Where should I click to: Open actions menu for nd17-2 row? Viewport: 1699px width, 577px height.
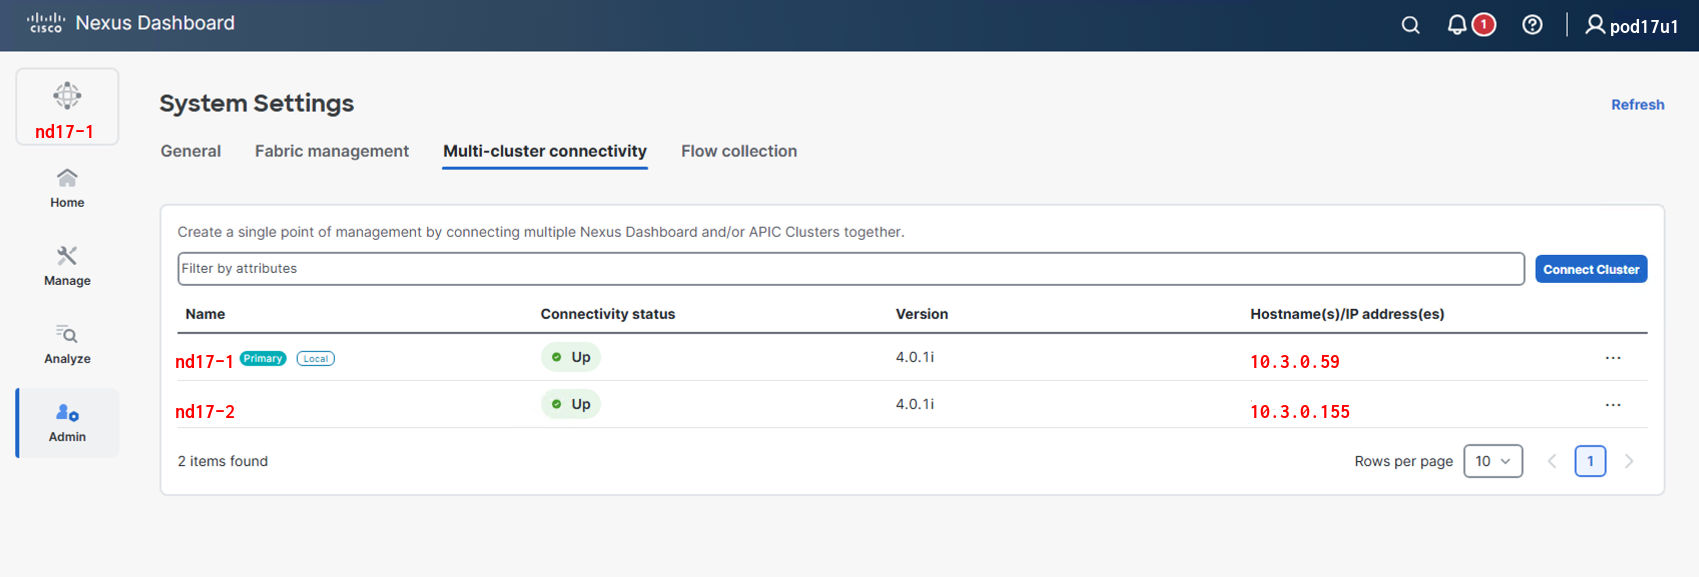point(1612,405)
